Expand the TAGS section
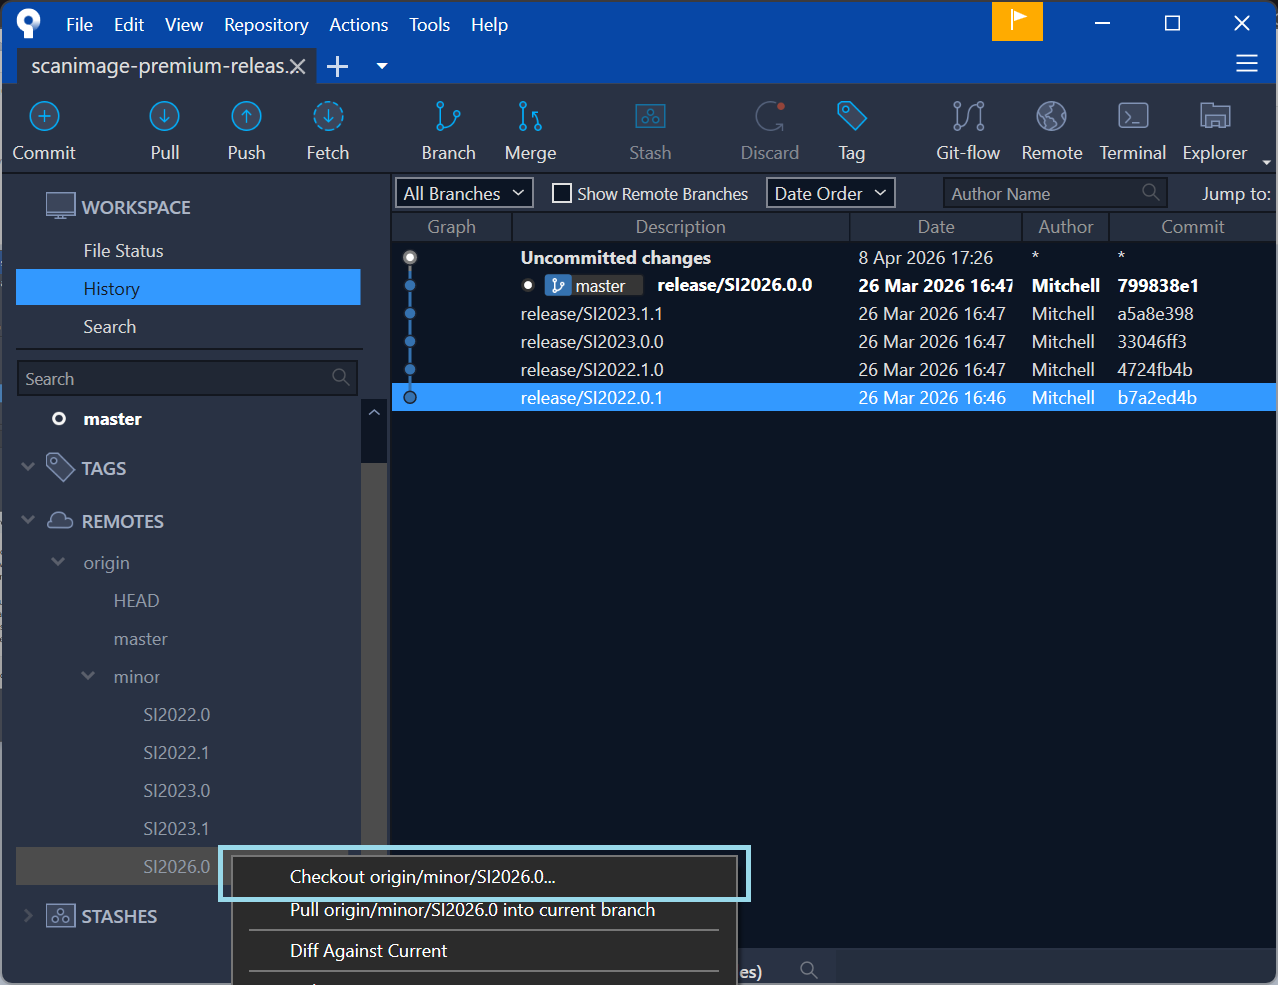The image size is (1278, 985). point(28,467)
